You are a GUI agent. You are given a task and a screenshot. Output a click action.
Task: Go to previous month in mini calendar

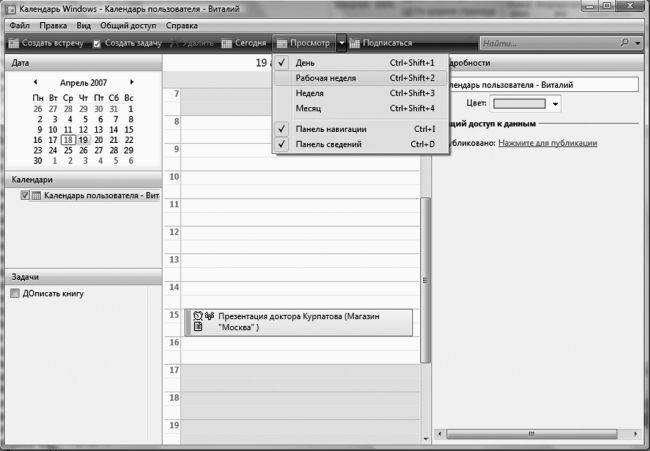[35, 82]
